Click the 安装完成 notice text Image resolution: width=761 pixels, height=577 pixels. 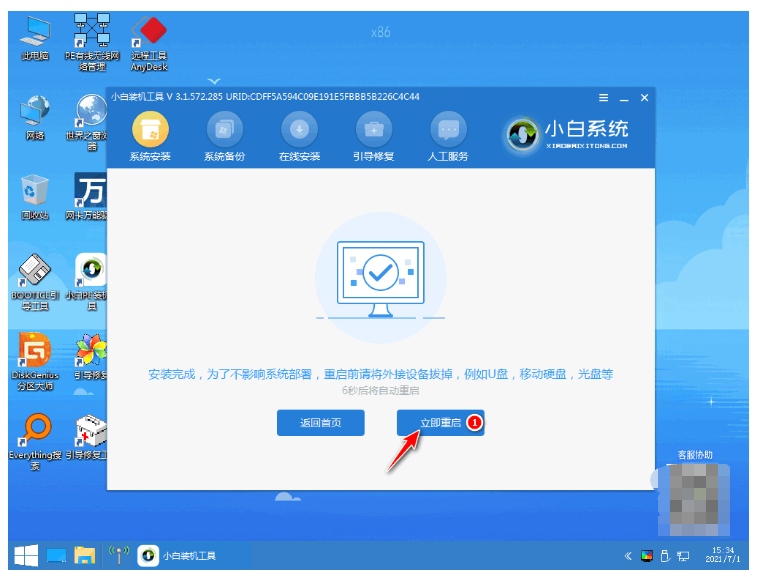(380, 374)
